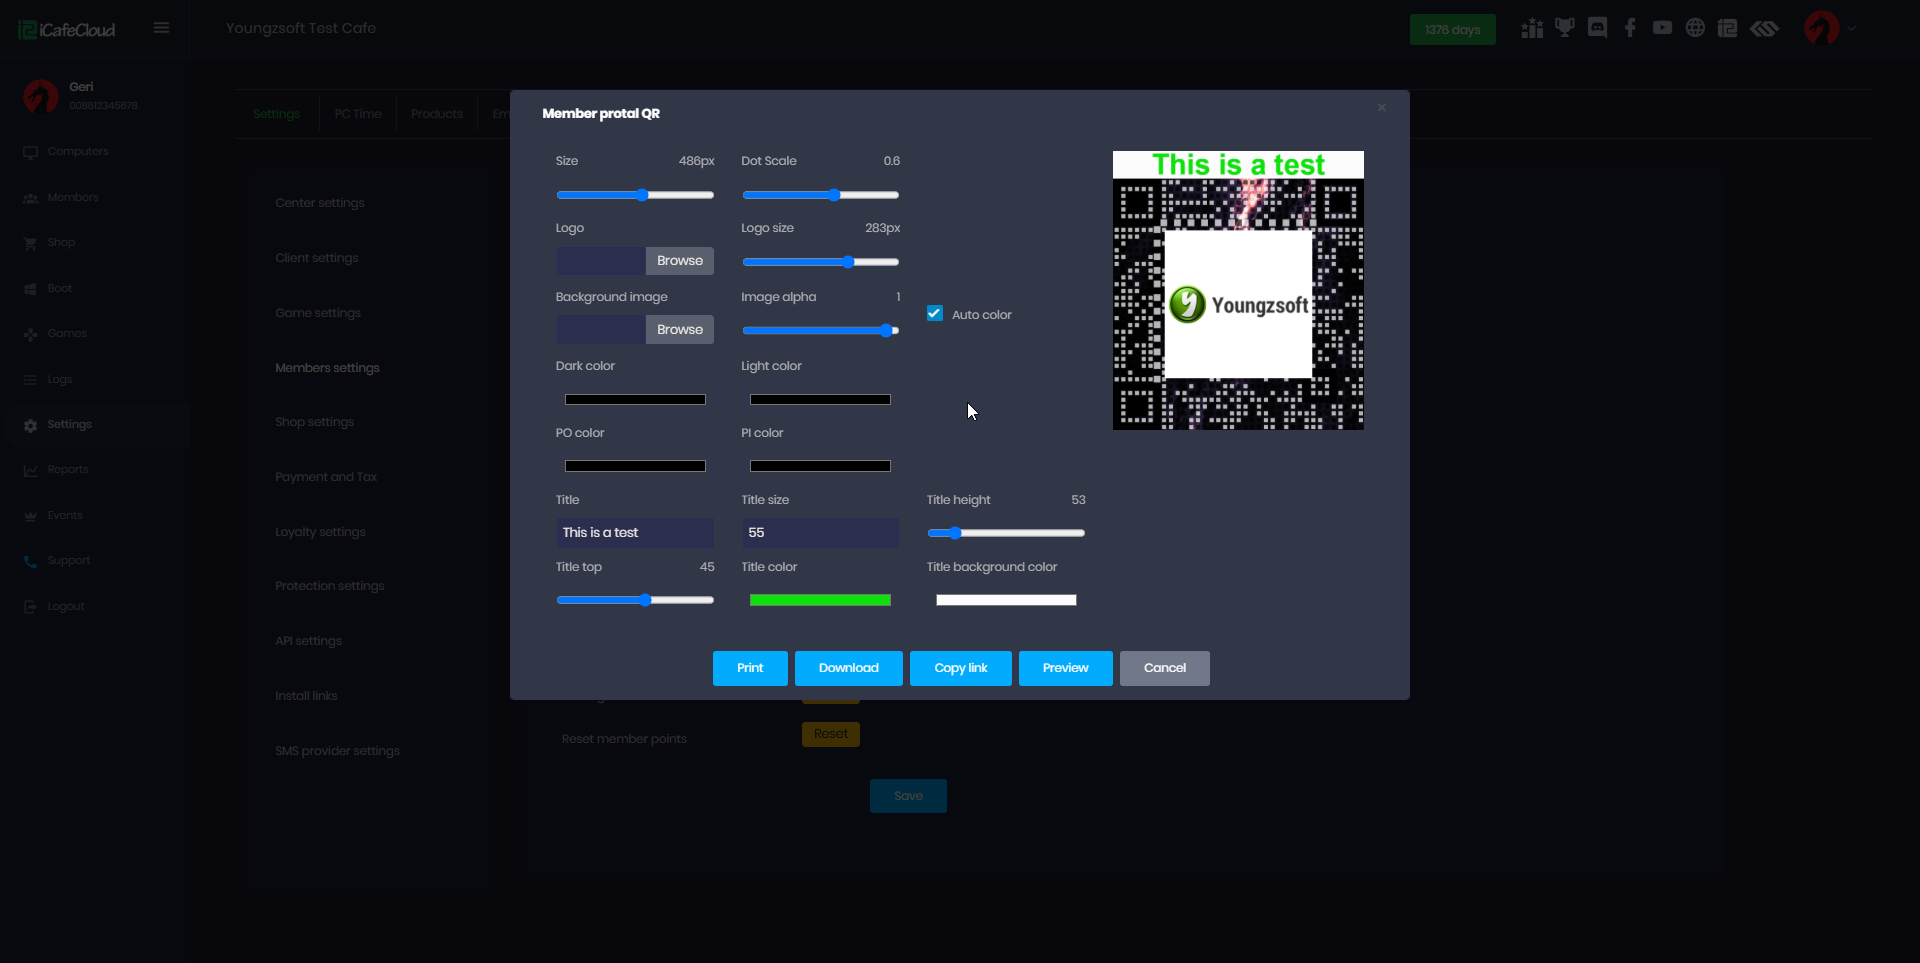This screenshot has height=963, width=1920.
Task: Open API settings section
Action: 309,641
